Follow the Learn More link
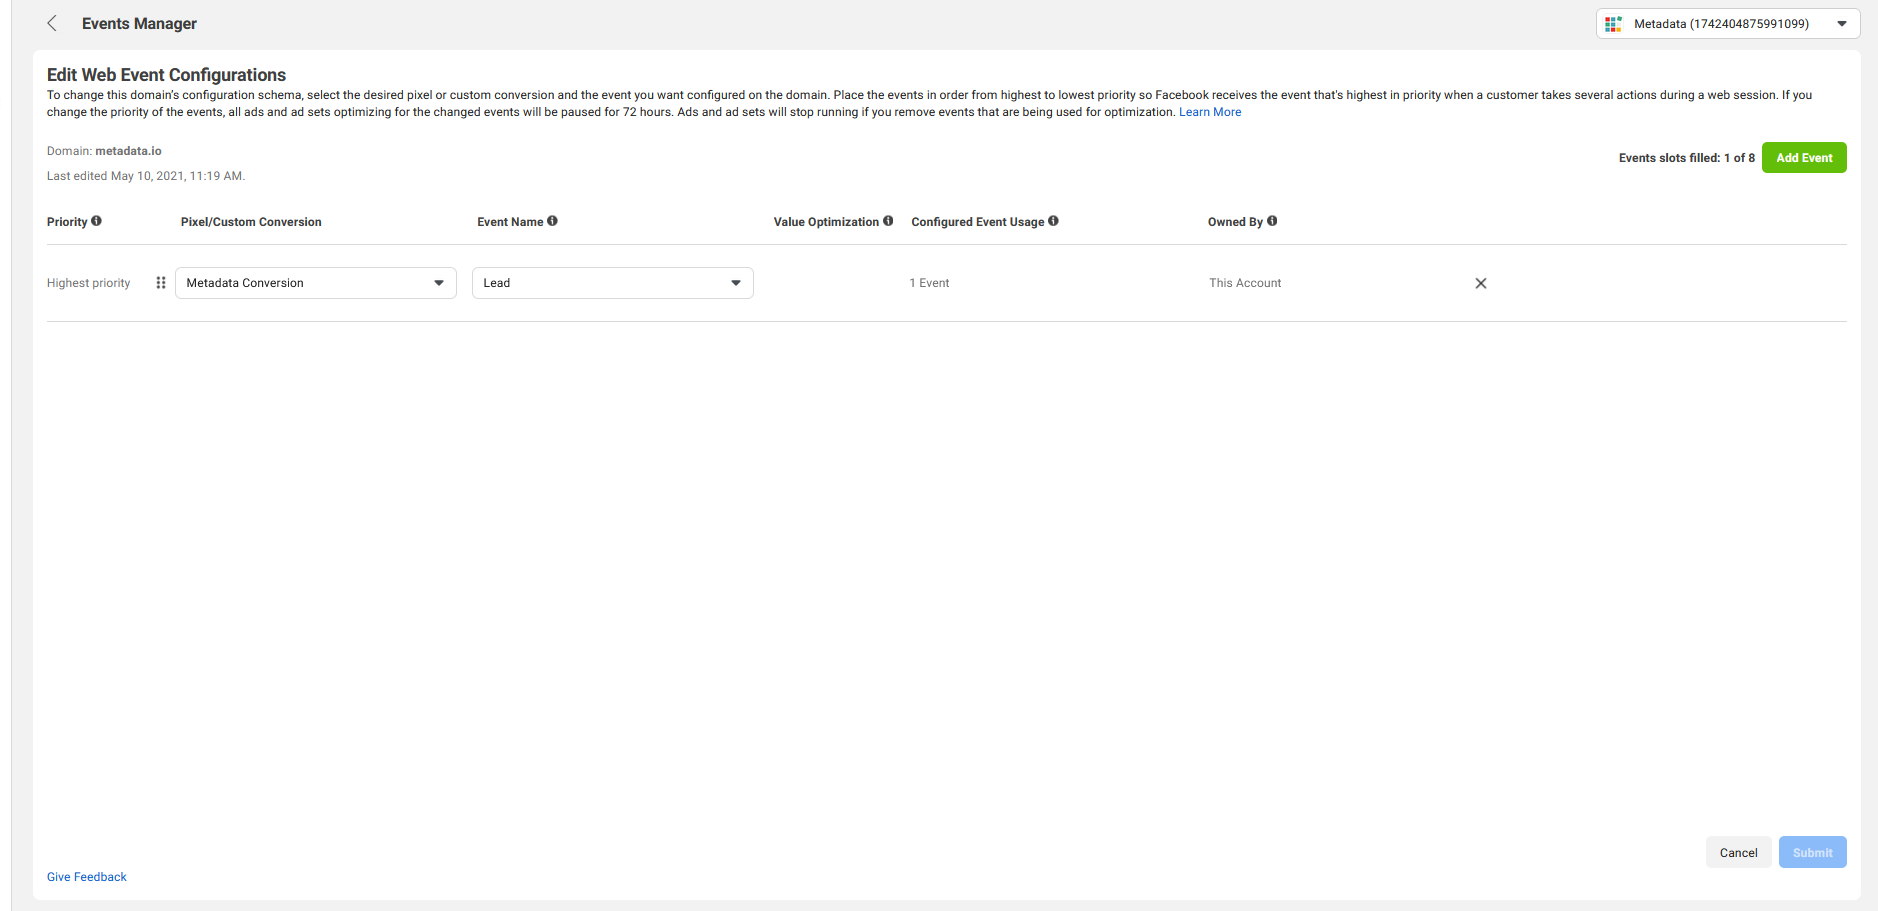 point(1210,112)
